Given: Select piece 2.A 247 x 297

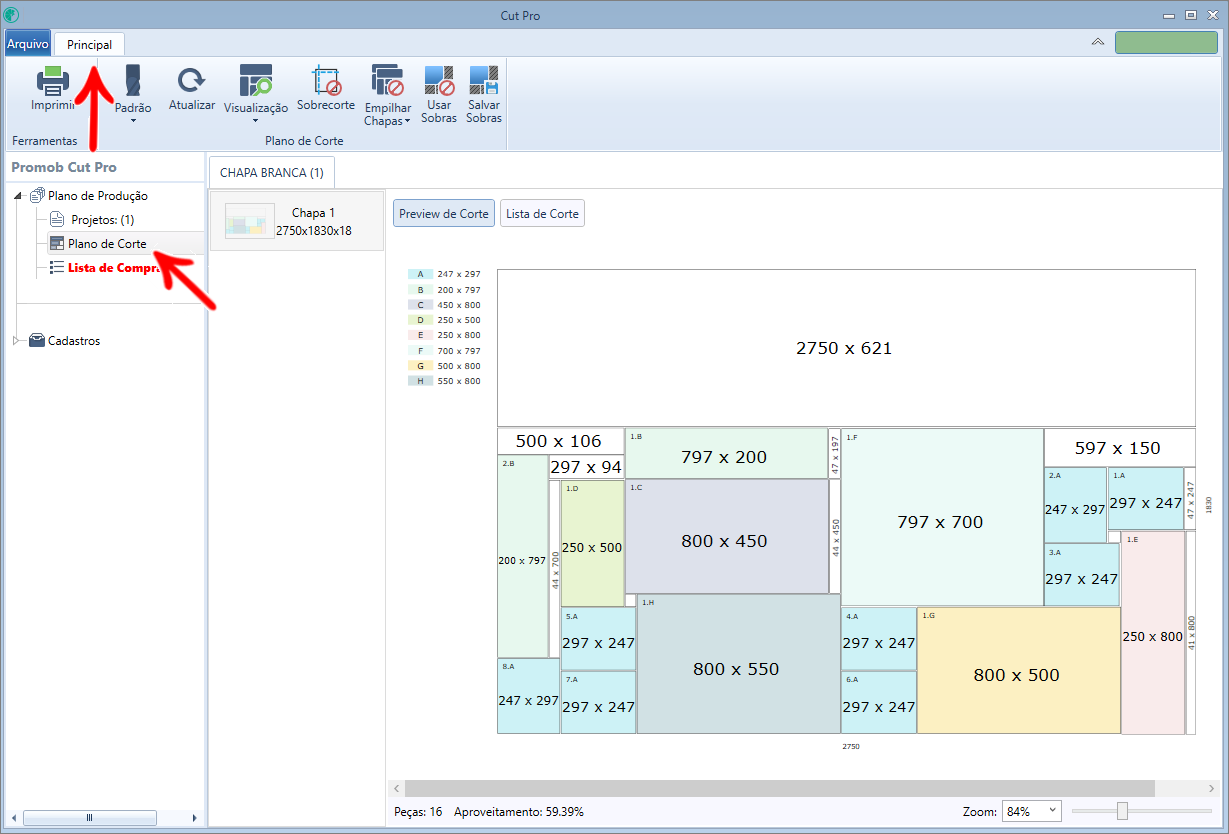Looking at the screenshot, I should coord(1075,505).
